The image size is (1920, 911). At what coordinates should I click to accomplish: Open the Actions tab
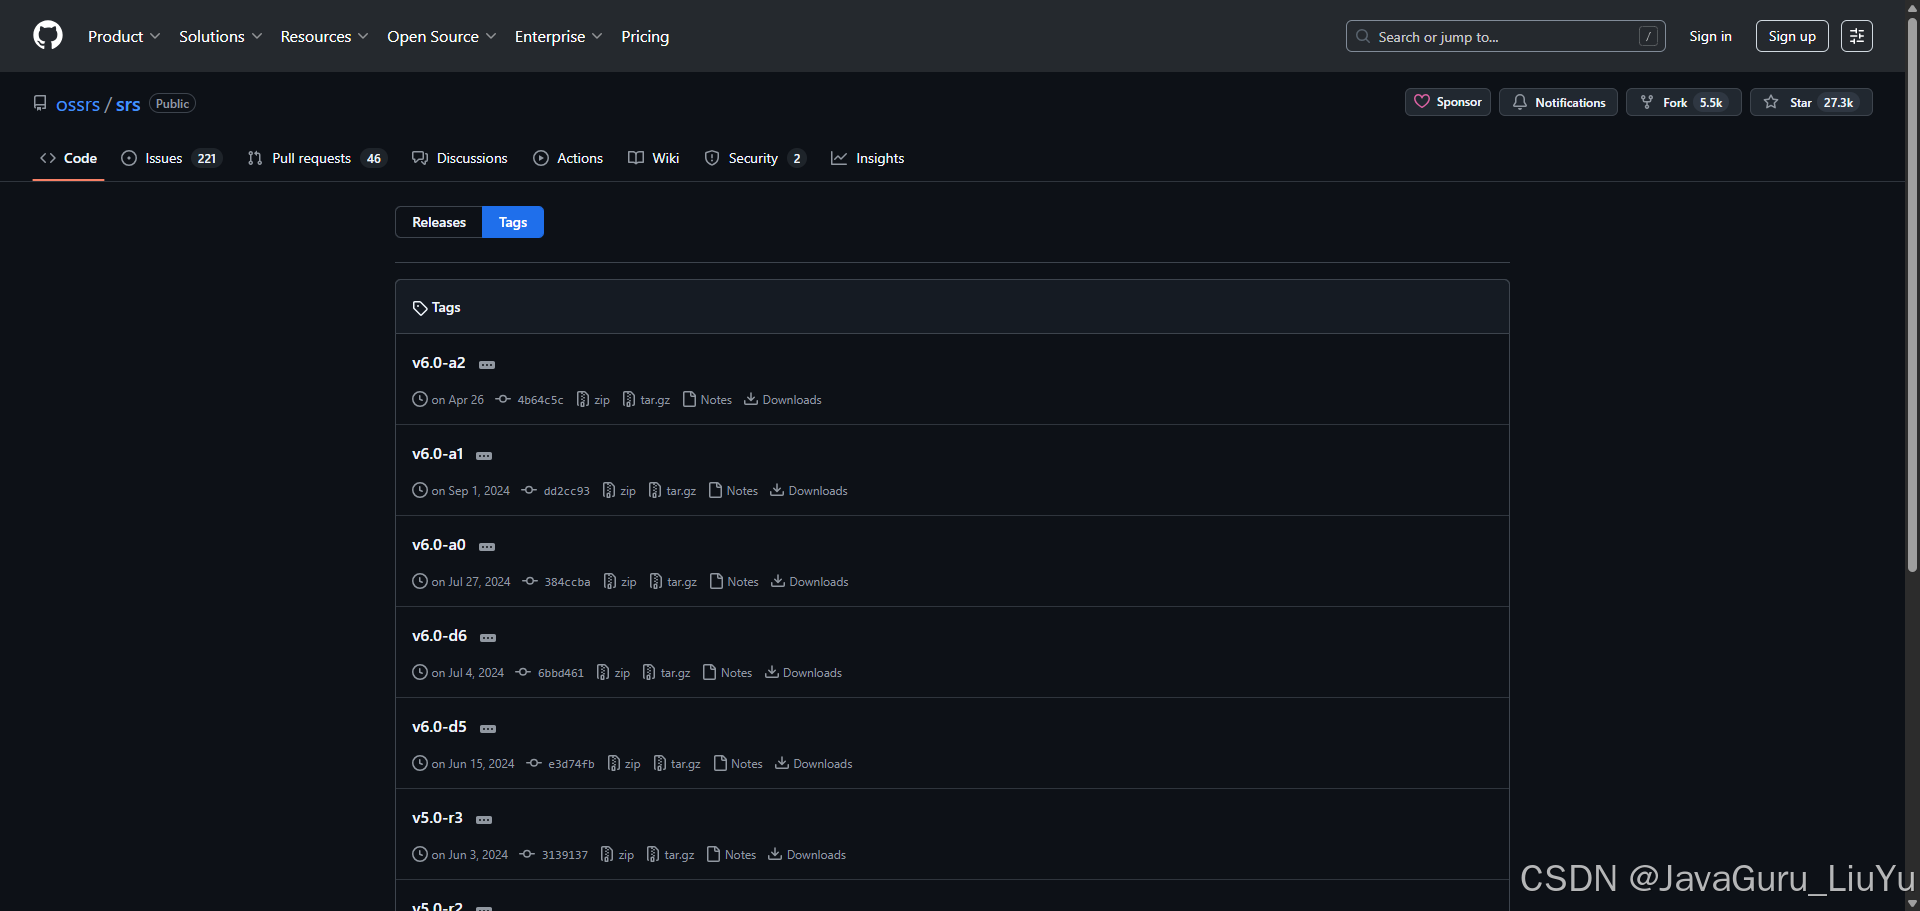pyautogui.click(x=568, y=158)
